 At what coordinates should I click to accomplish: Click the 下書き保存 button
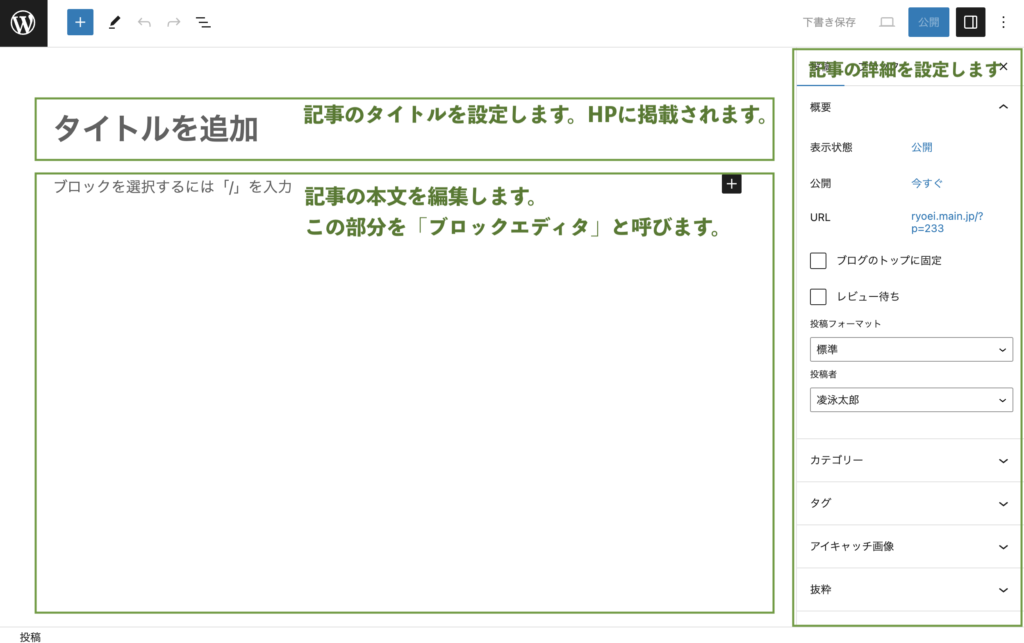tap(829, 22)
